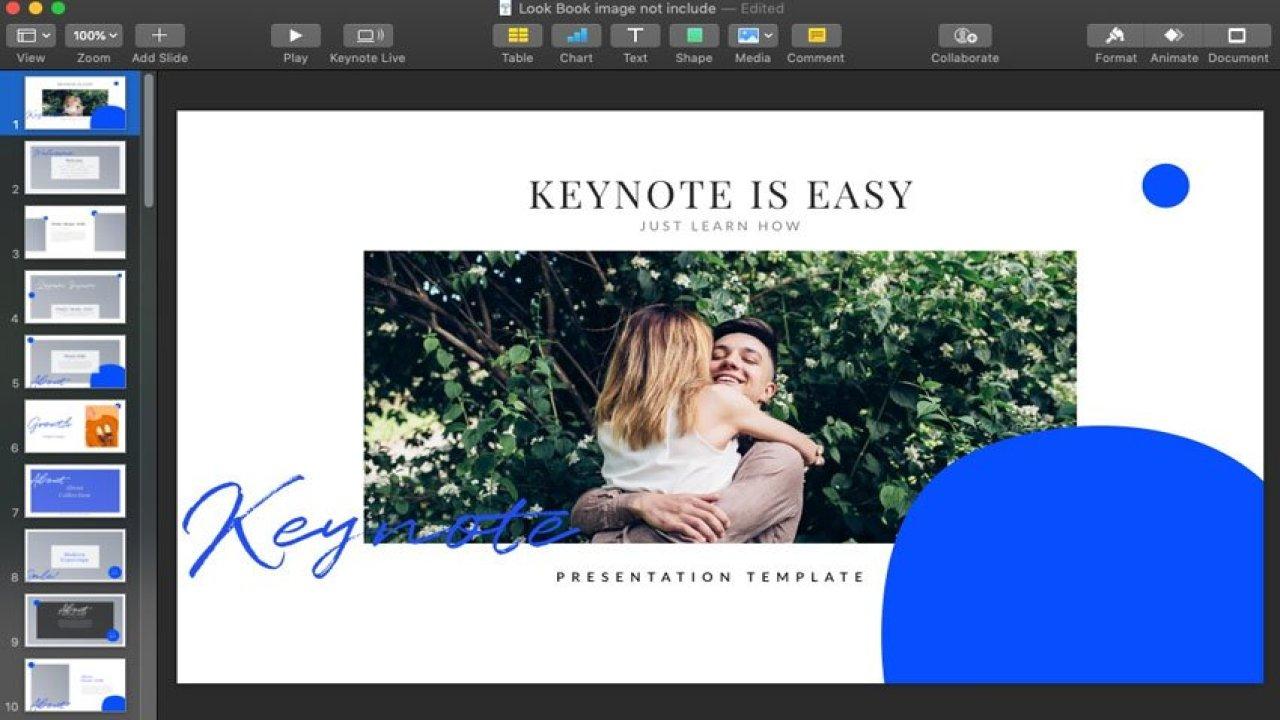Viewport: 1280px width, 720px height.
Task: Insert a Shape
Action: click(693, 38)
